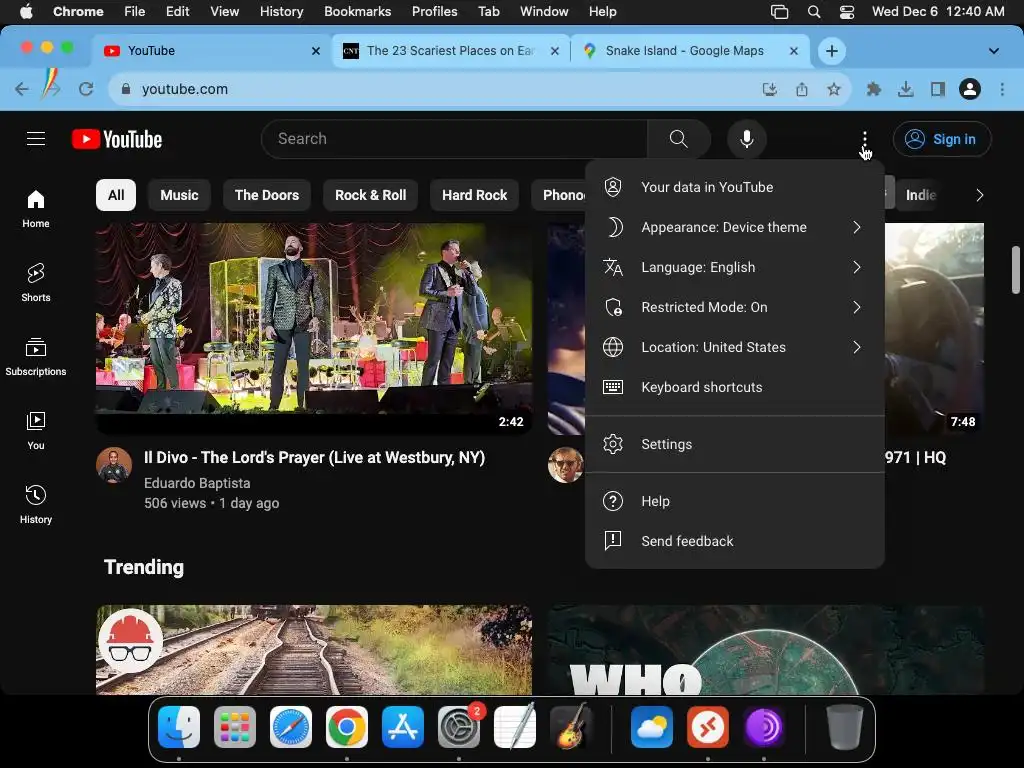The image size is (1024, 768).
Task: Click the share icon in address bar
Action: [x=802, y=89]
